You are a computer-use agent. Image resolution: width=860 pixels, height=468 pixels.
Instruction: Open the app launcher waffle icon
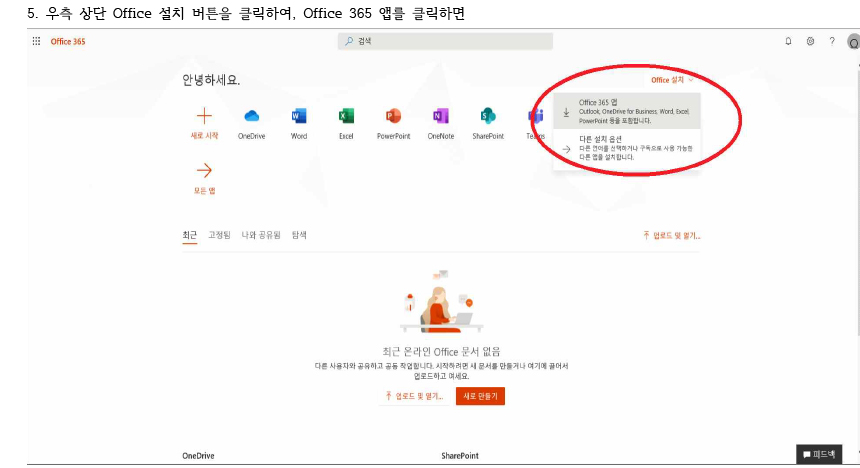click(x=36, y=41)
